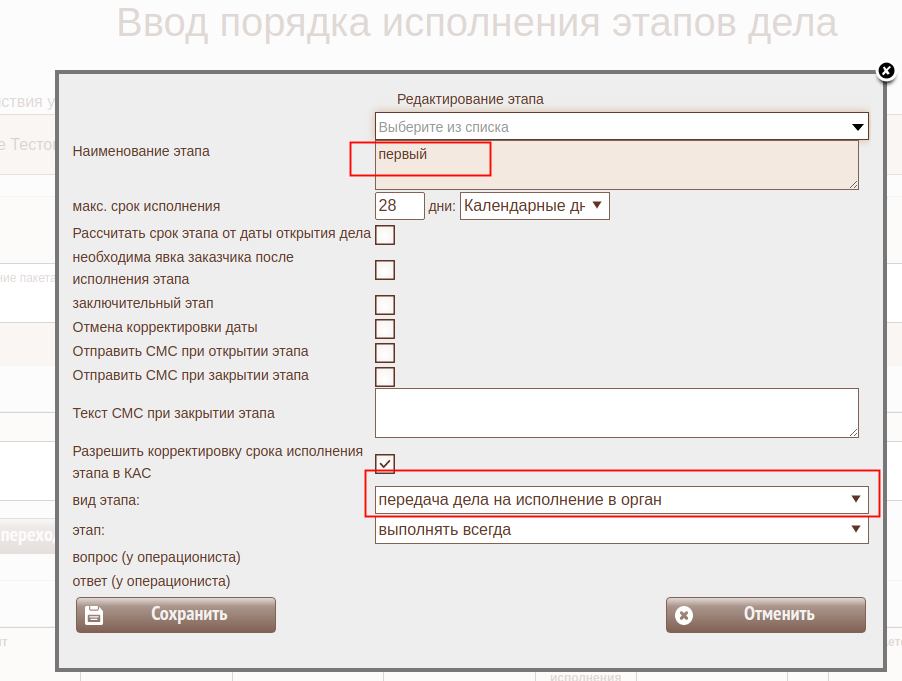The width and height of the screenshot is (902, 681).
Task: Click the cancel cross icon on Отменить
Action: tap(684, 615)
